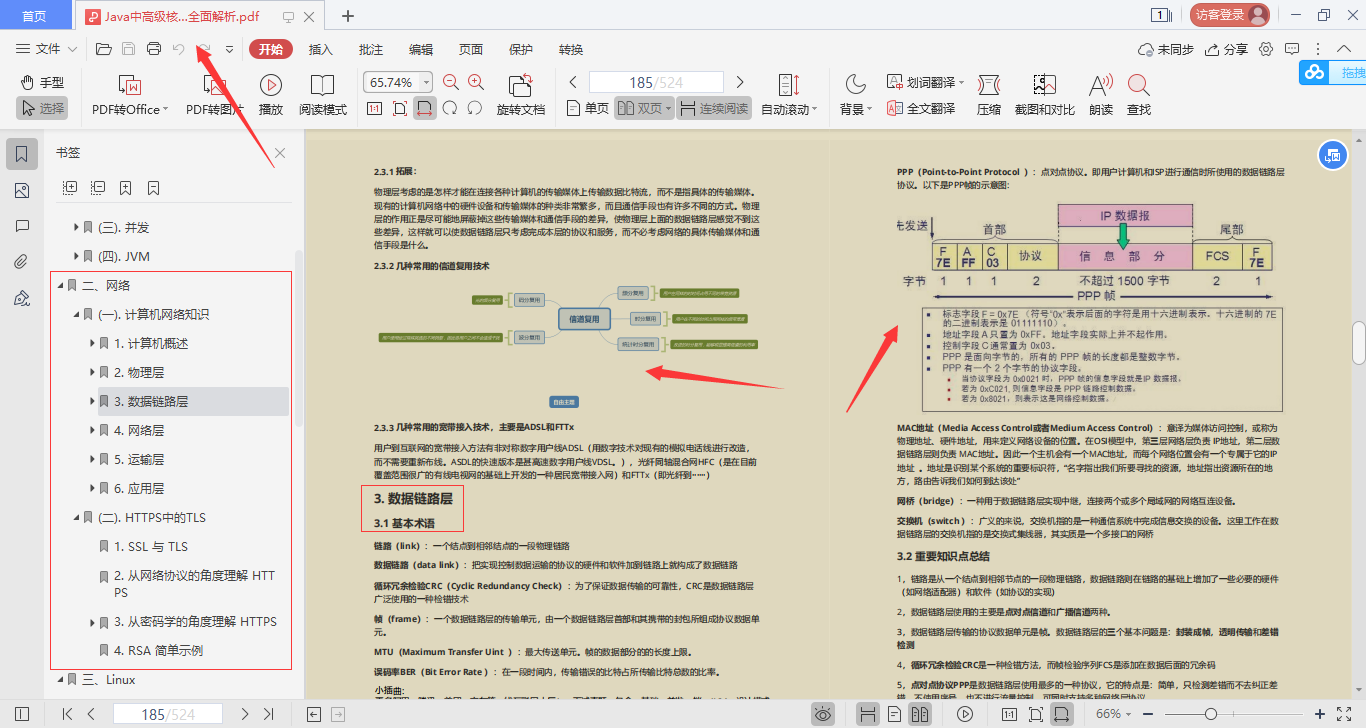Open the 压缩 compress tool

[x=989, y=96]
